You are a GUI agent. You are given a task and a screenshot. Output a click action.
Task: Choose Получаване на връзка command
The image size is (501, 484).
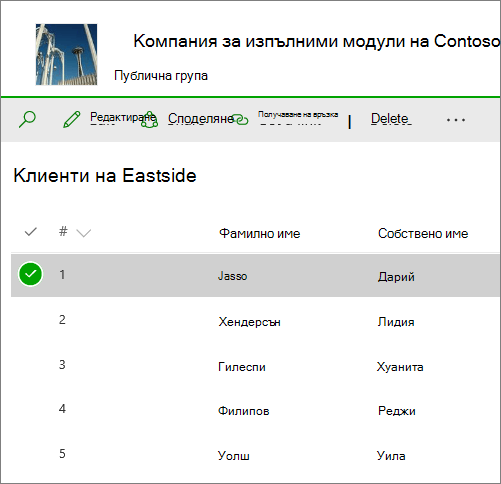298,115
